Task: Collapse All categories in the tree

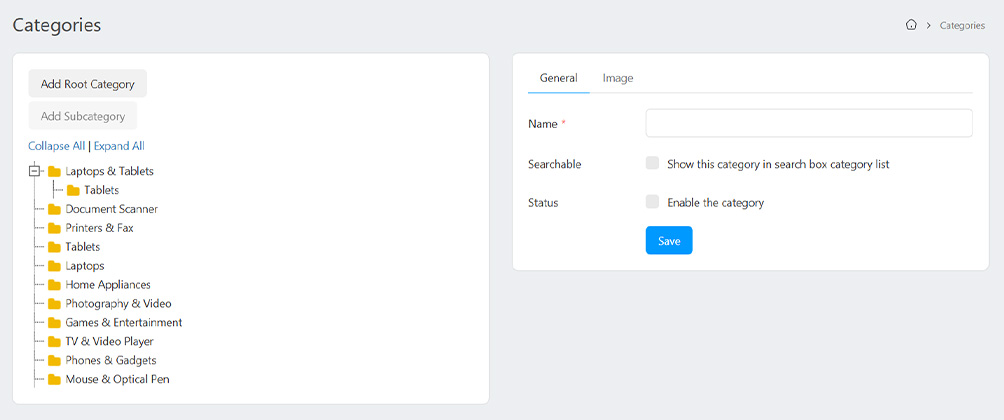Action: click(x=56, y=146)
